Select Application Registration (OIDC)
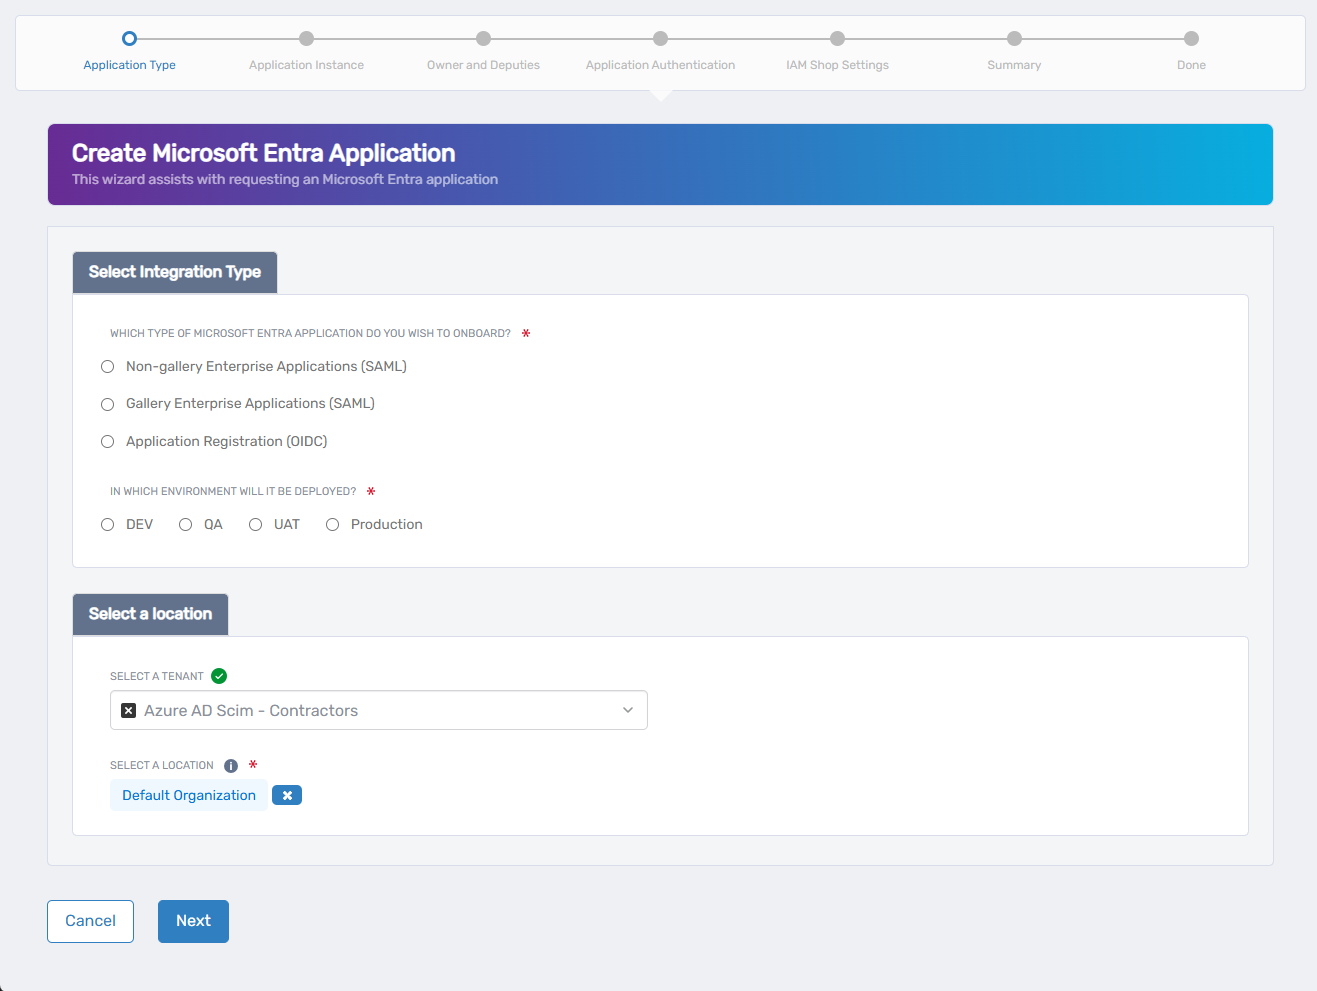 click(x=107, y=441)
